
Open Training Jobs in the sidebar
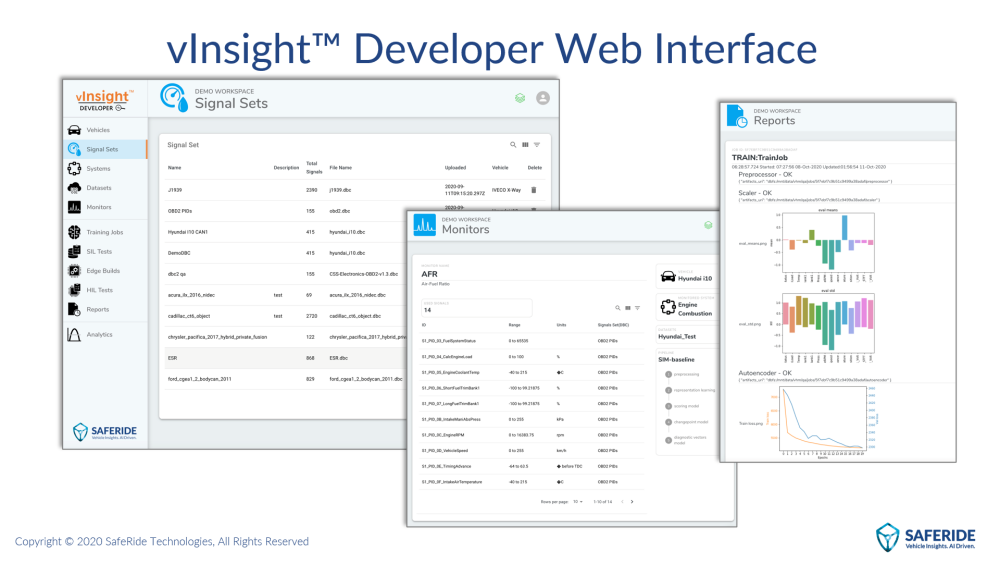105,232
